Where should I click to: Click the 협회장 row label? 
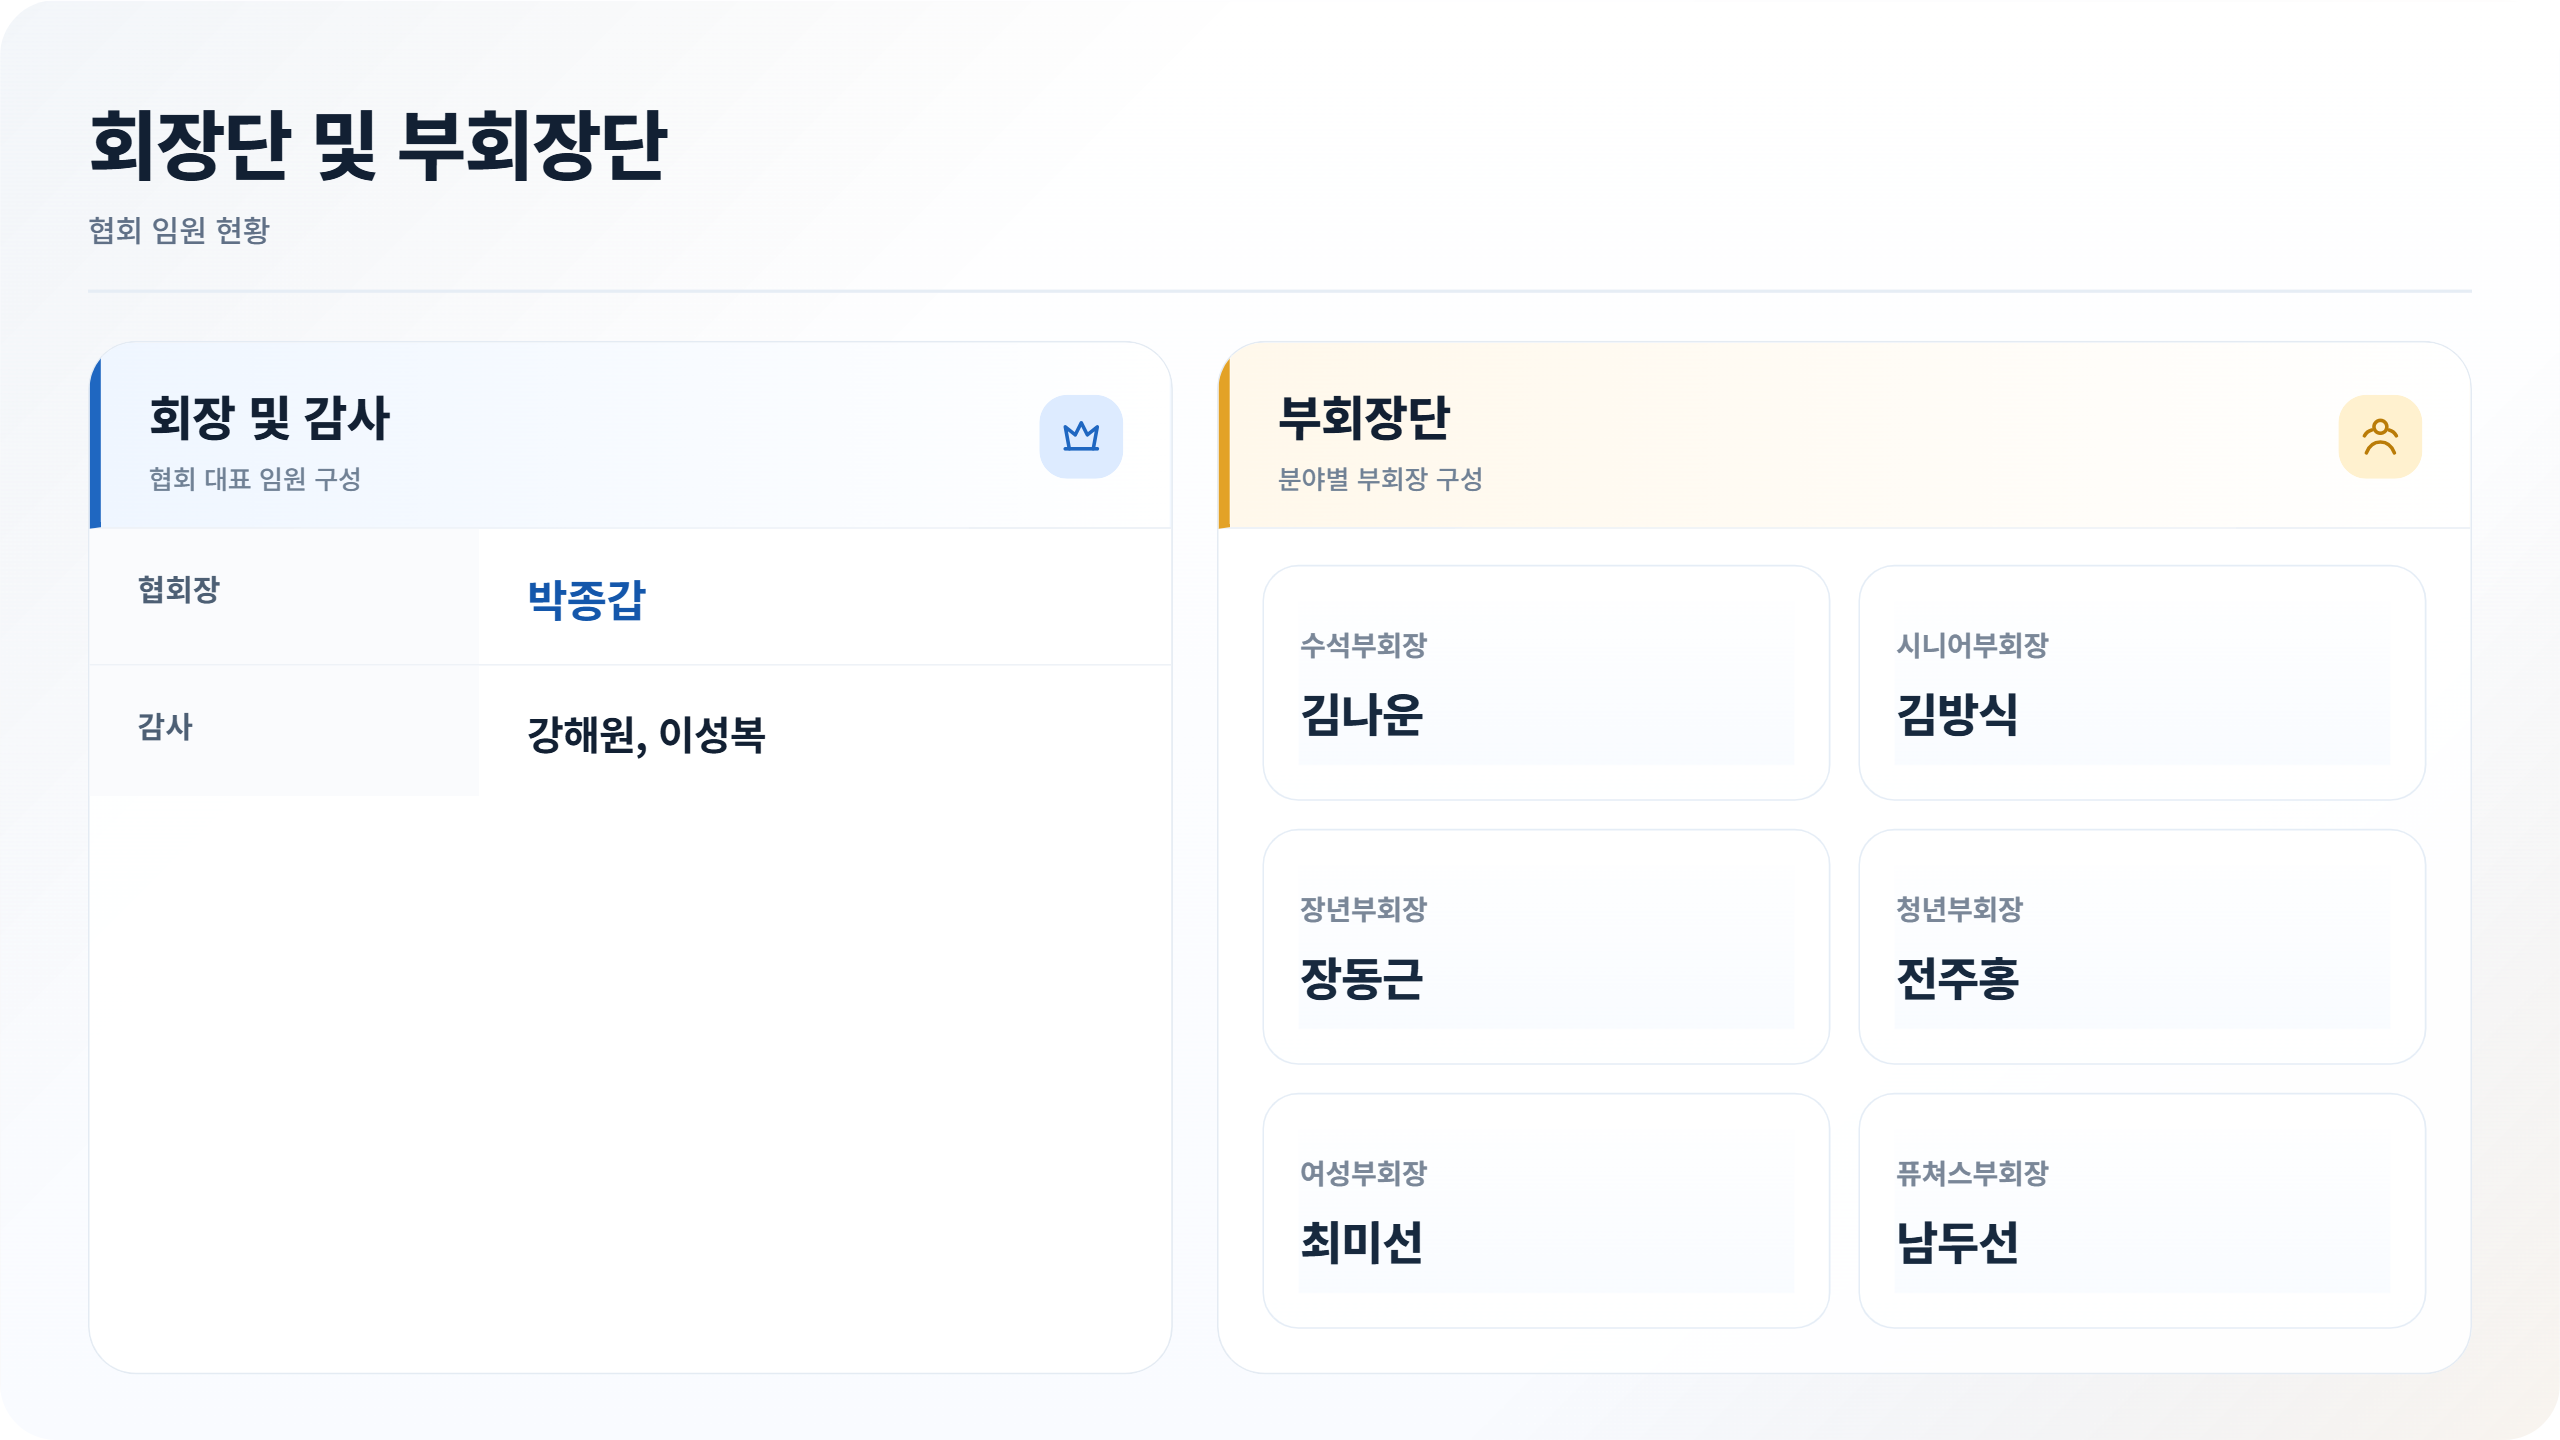pyautogui.click(x=179, y=590)
